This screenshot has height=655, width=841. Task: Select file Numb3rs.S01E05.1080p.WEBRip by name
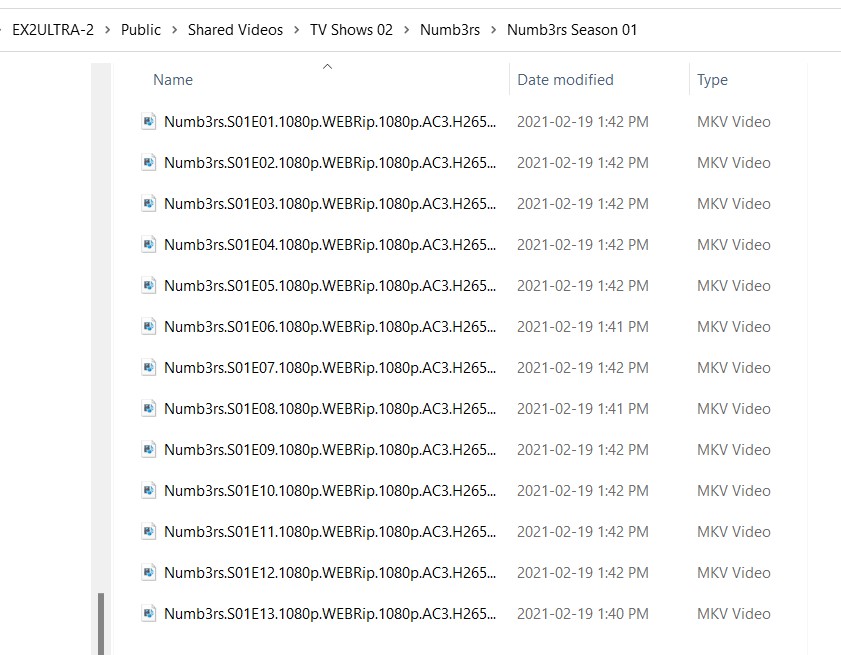coord(330,285)
